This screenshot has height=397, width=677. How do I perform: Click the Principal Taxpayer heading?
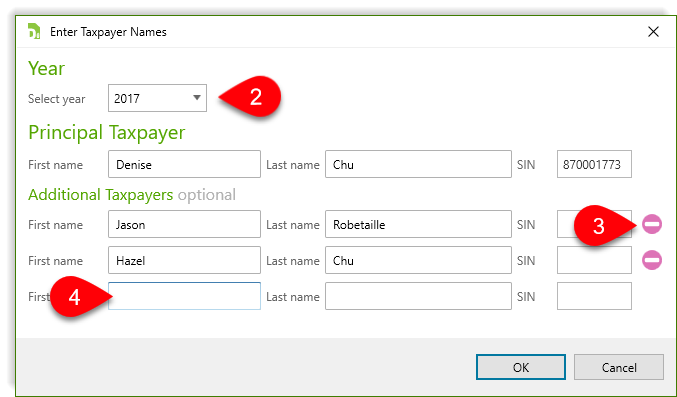pyautogui.click(x=107, y=132)
